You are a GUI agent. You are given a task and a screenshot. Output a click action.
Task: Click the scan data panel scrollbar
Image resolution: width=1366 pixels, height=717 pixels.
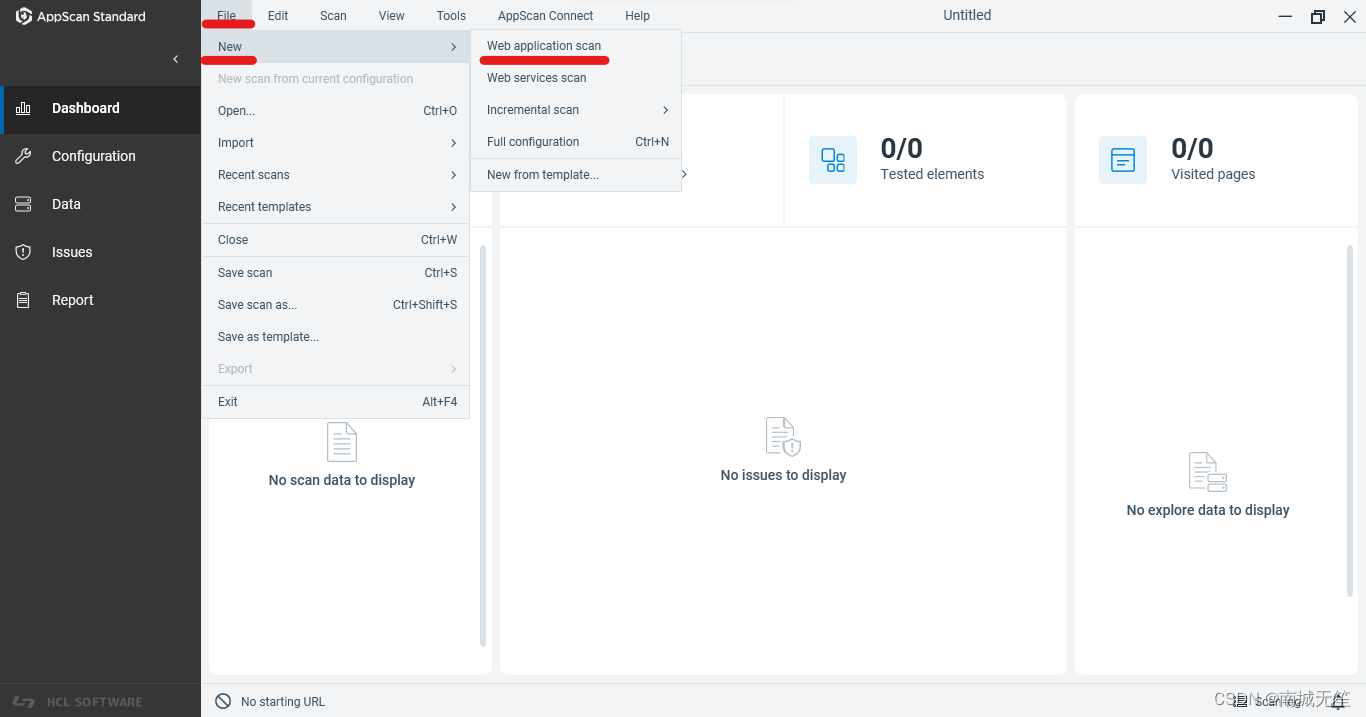pyautogui.click(x=483, y=445)
